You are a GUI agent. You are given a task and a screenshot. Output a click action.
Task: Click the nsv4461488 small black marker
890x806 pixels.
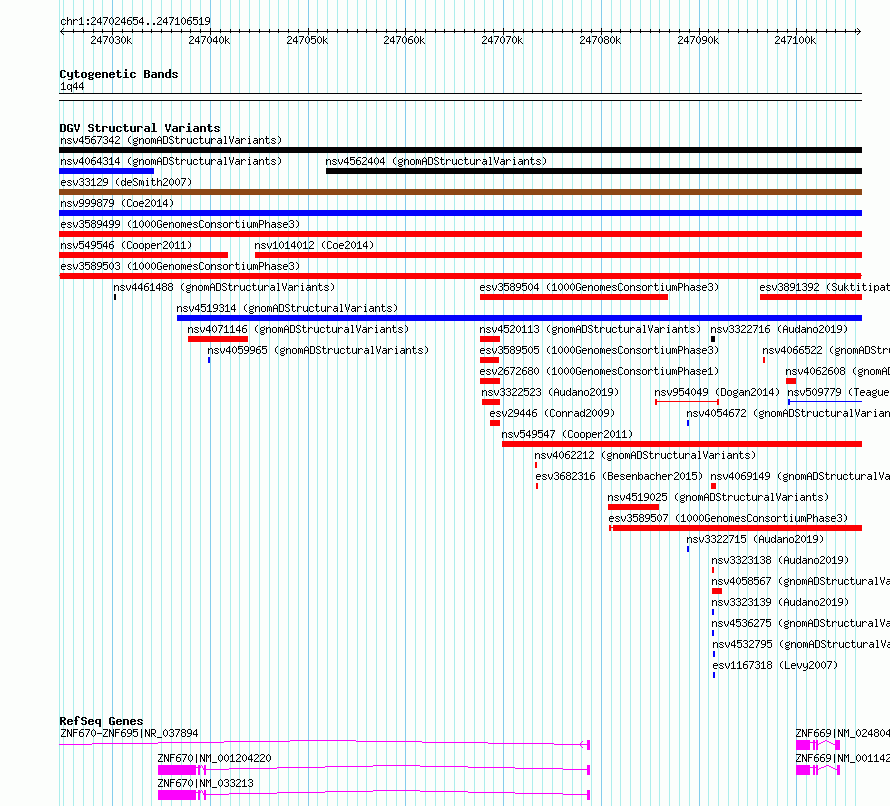pos(115,297)
